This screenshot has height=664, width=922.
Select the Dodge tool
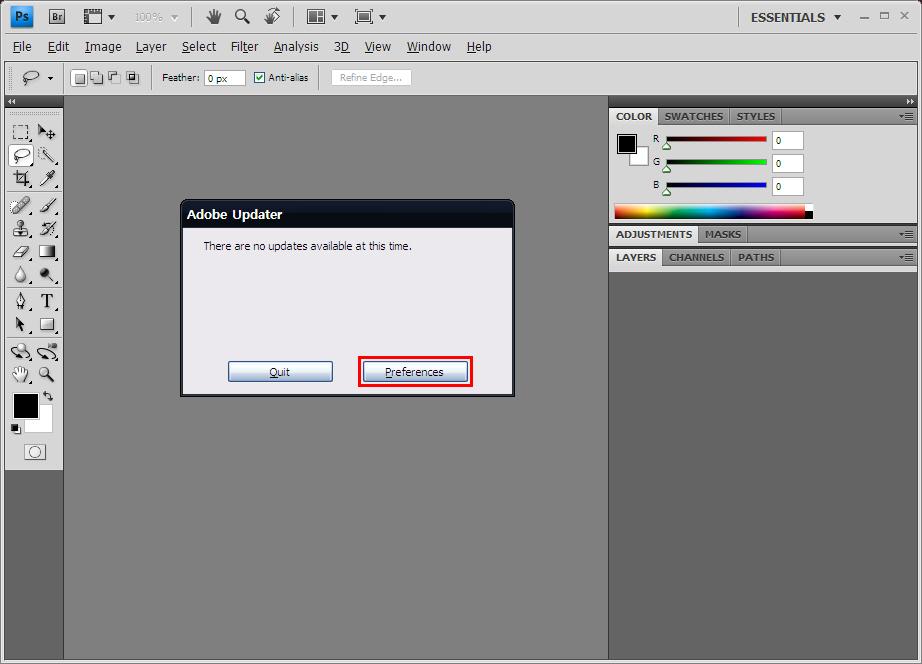tap(46, 274)
